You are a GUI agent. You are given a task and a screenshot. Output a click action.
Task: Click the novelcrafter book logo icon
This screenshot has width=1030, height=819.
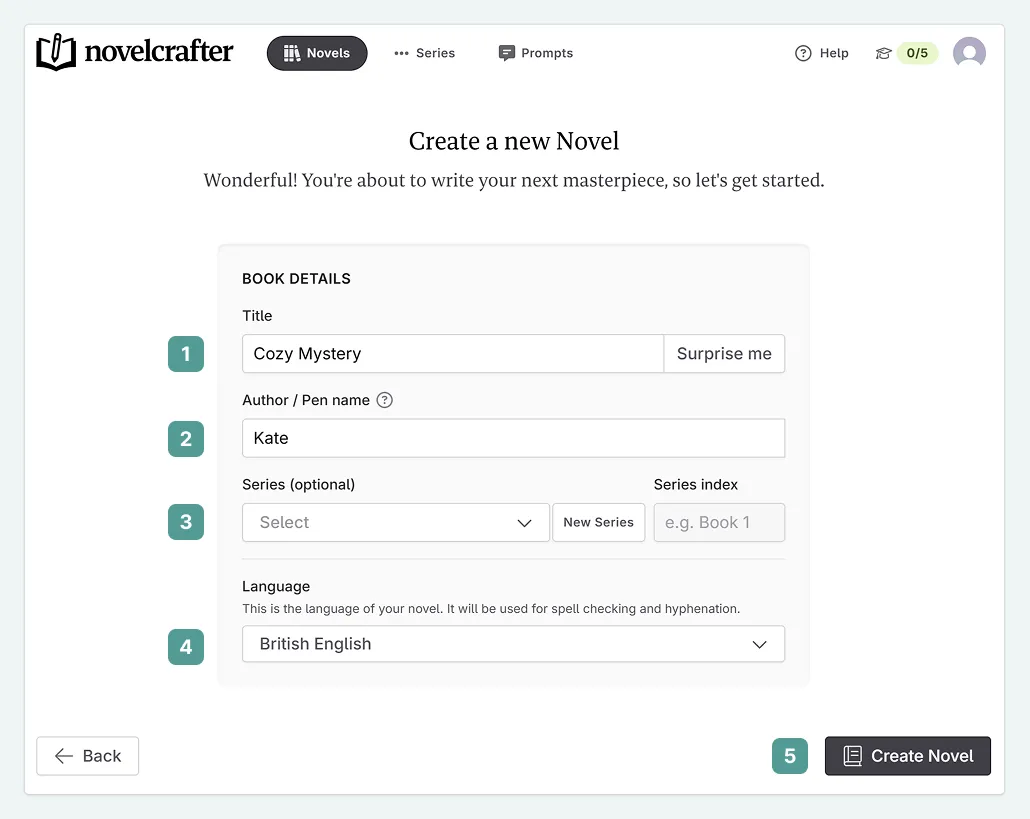point(56,53)
